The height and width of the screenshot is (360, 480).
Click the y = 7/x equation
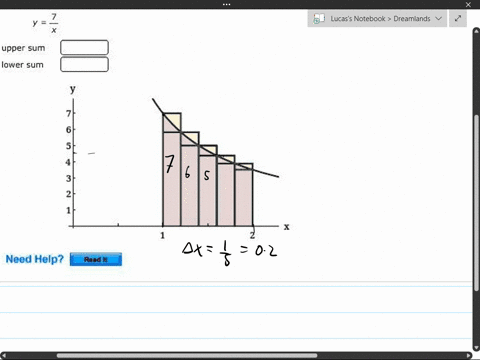point(45,23)
